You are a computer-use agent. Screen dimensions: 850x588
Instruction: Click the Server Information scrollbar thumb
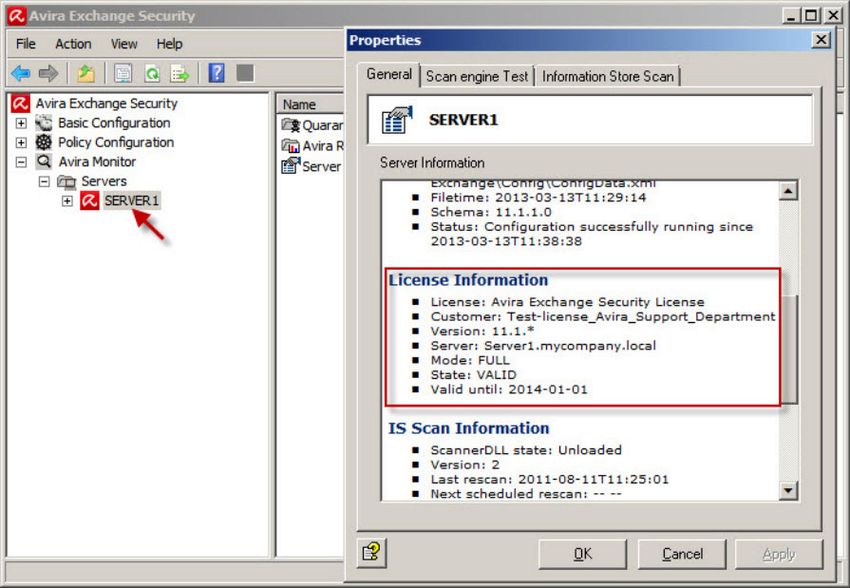tap(788, 349)
